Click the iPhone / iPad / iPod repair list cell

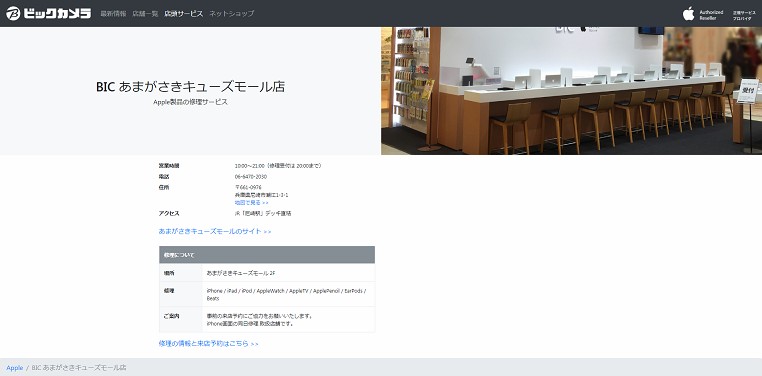tap(288, 294)
